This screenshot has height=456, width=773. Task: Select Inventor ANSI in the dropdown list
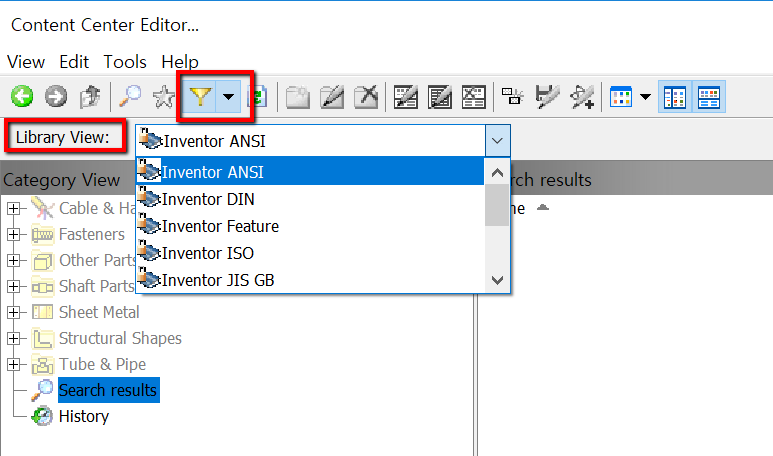pyautogui.click(x=310, y=172)
